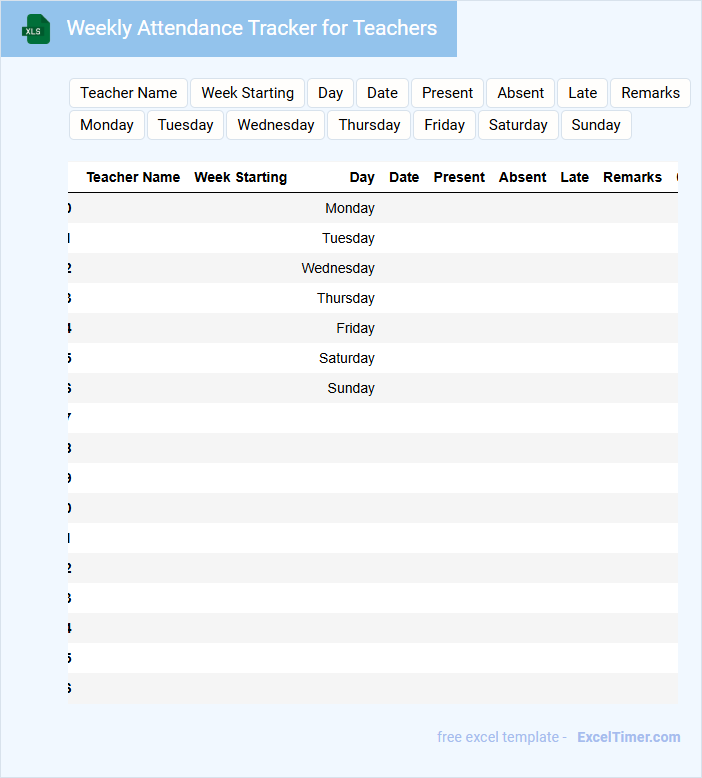Open the Remarks tag button
This screenshot has height=778, width=702.
(x=650, y=93)
